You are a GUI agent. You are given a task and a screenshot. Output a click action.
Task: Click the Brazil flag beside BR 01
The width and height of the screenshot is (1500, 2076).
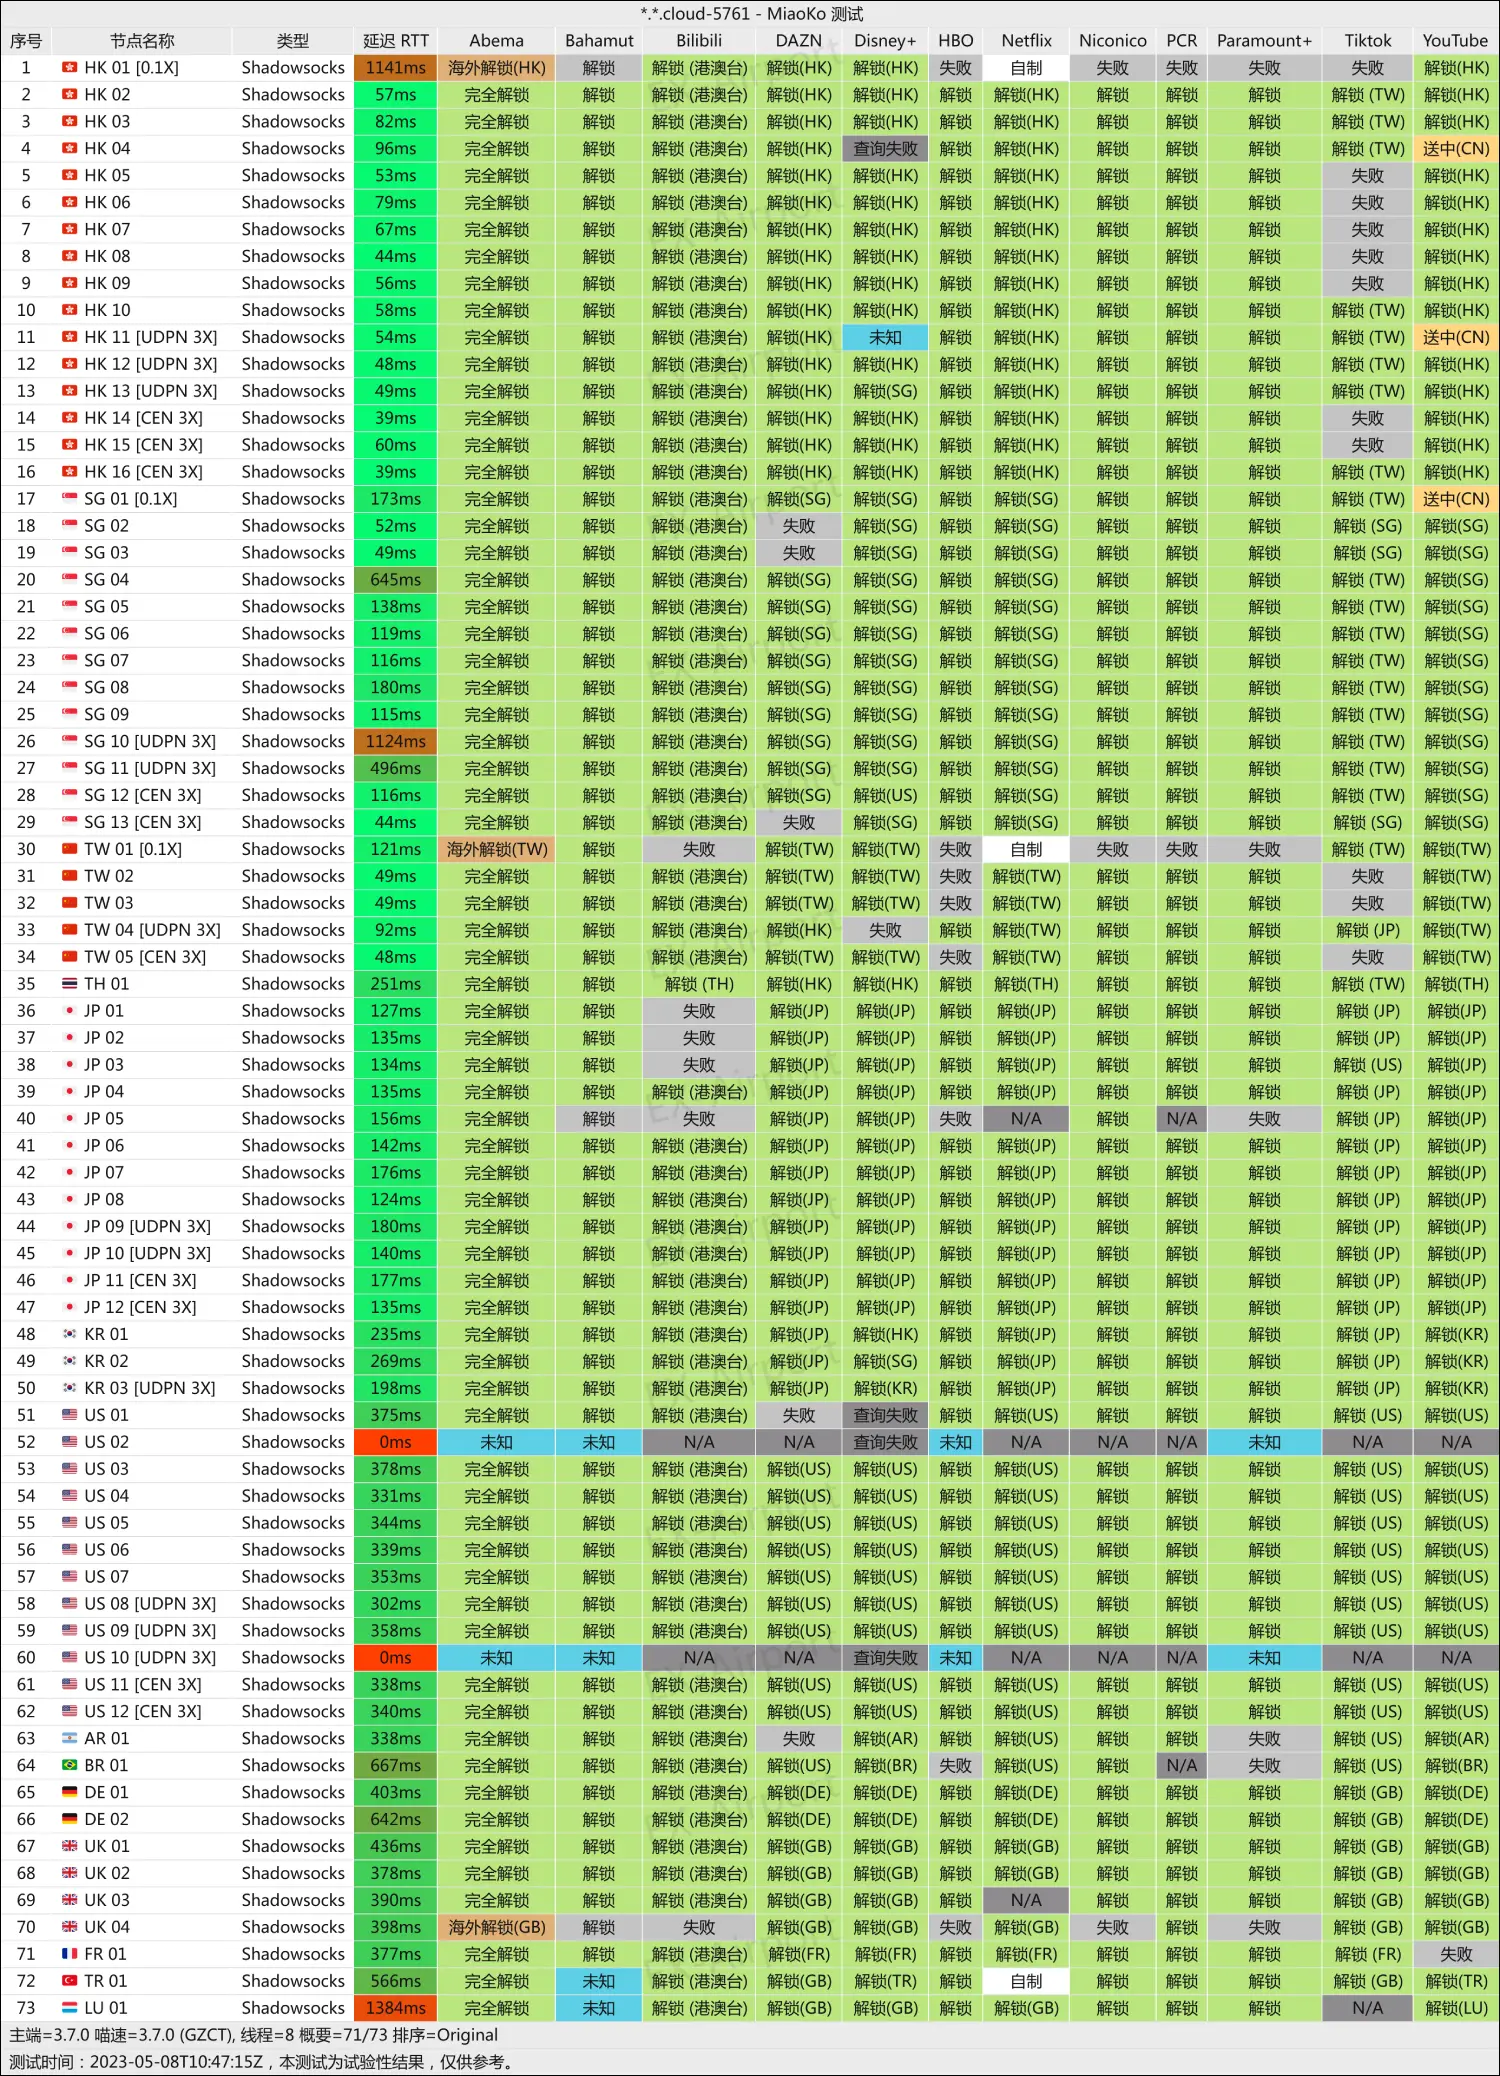[69, 1765]
